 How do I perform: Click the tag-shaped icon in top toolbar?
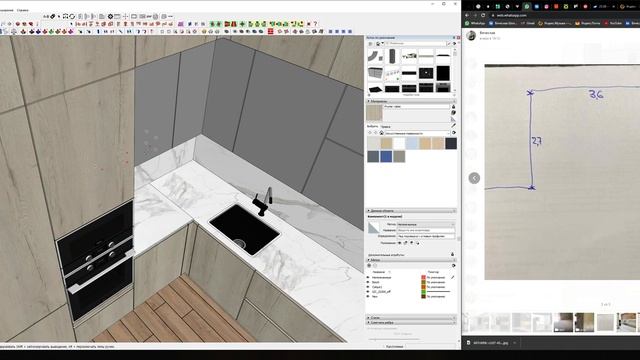point(53,16)
